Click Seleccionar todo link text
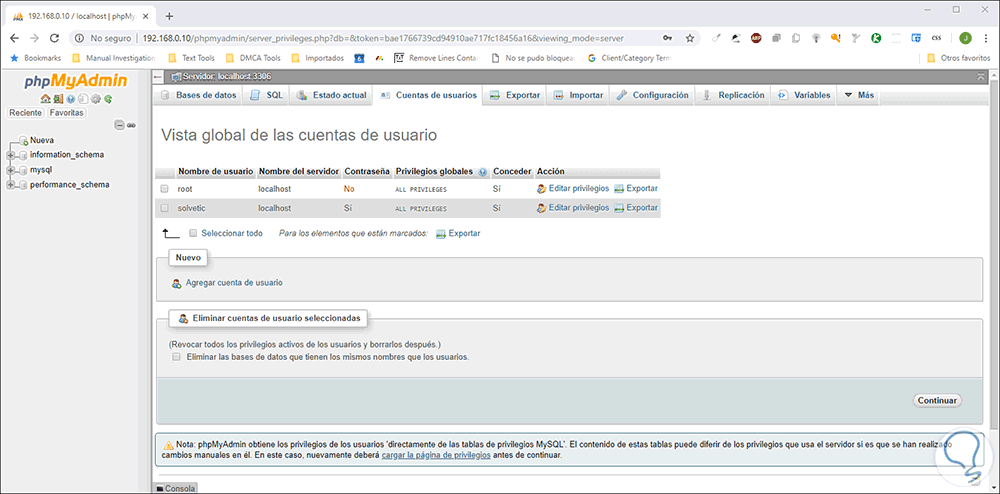The height and width of the screenshot is (494, 1000). (x=232, y=233)
